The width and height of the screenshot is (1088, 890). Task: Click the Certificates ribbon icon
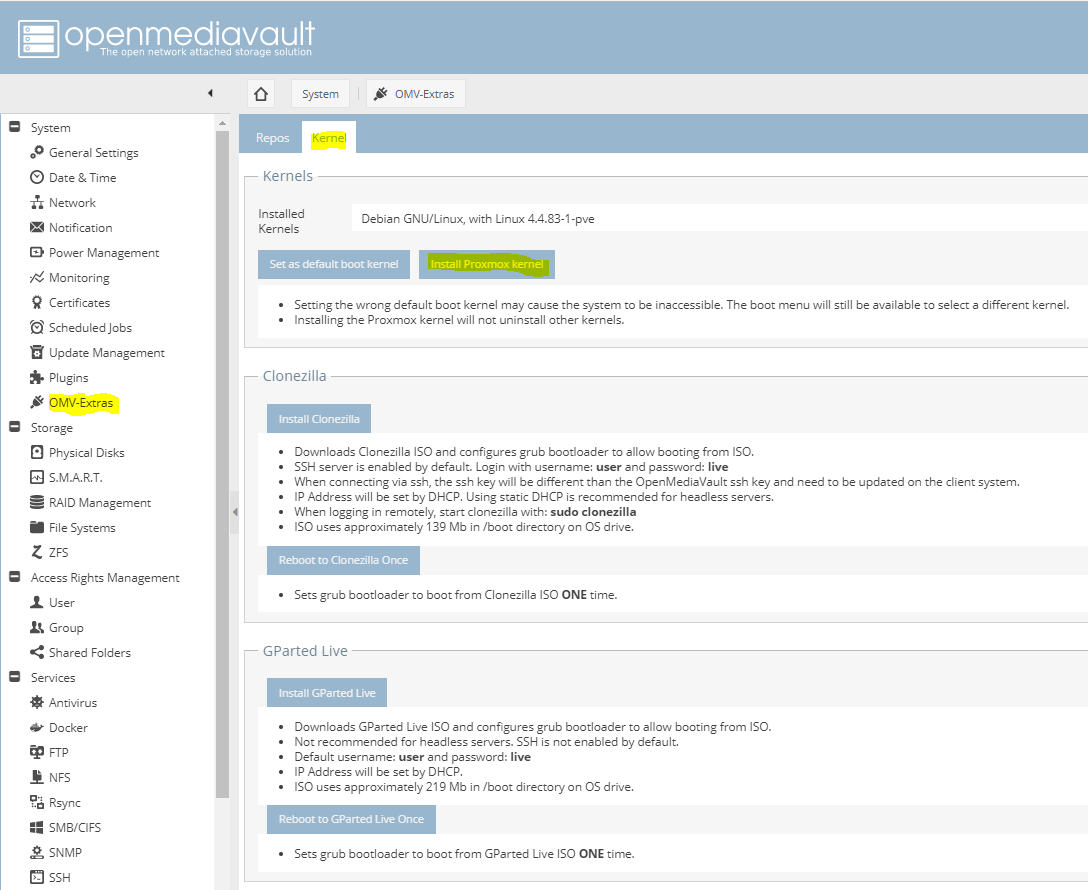click(x=37, y=302)
